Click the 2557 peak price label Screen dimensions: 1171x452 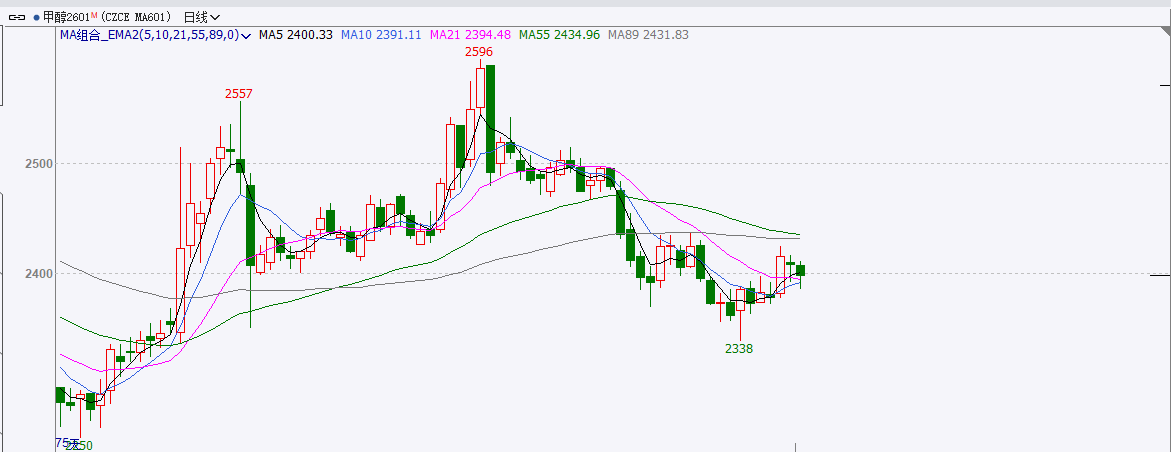click(239, 93)
